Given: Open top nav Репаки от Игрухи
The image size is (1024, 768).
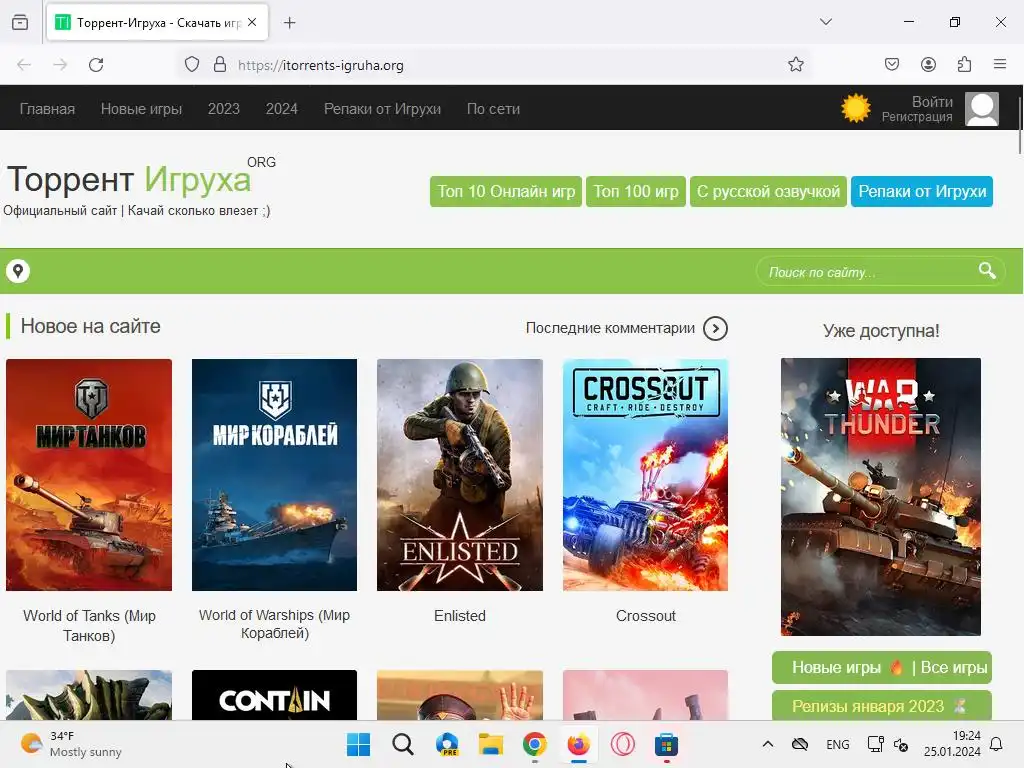Looking at the screenshot, I should tap(382, 108).
